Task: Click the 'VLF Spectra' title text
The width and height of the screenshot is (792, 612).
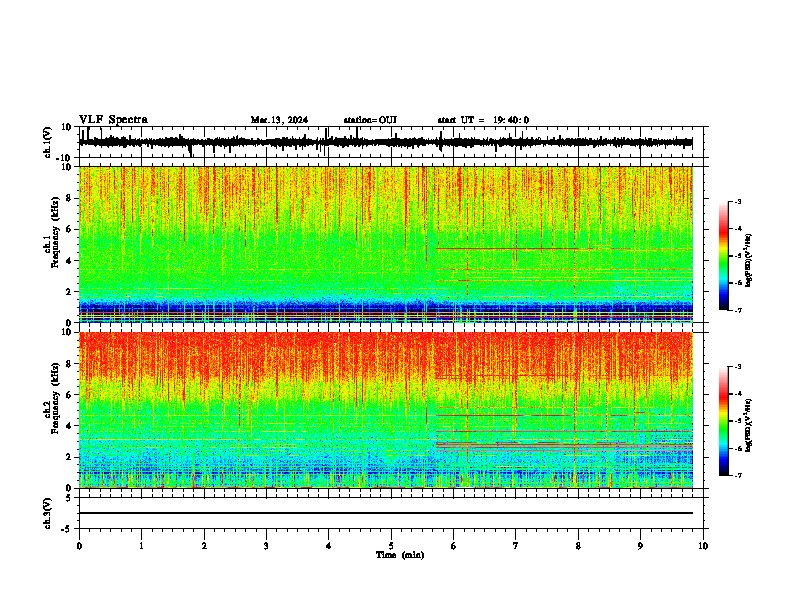Action: (113, 120)
